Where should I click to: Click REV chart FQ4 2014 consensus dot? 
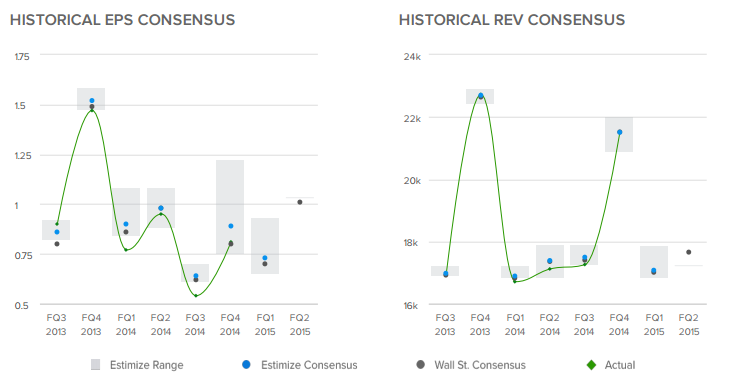coord(620,132)
